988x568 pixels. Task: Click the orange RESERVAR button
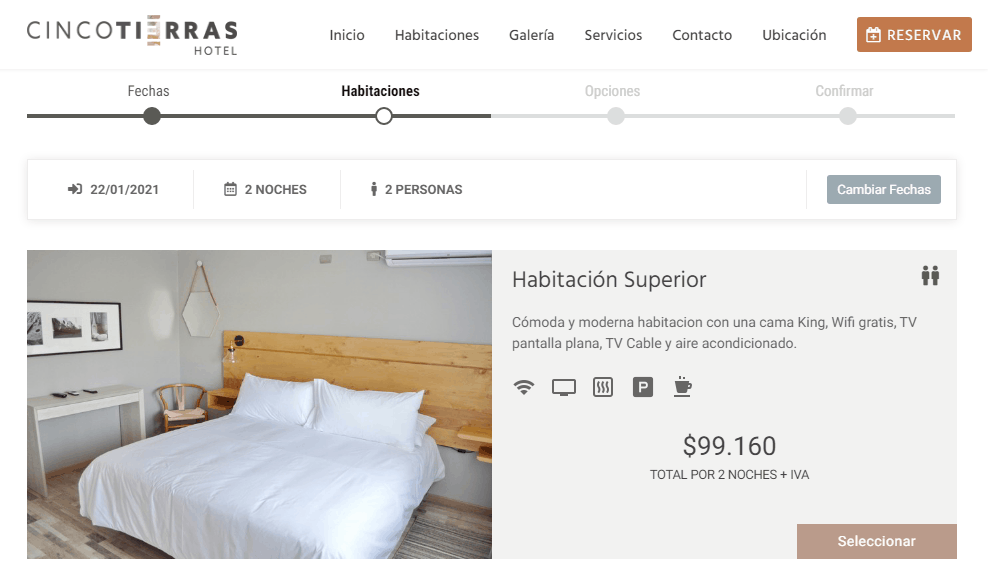[914, 35]
